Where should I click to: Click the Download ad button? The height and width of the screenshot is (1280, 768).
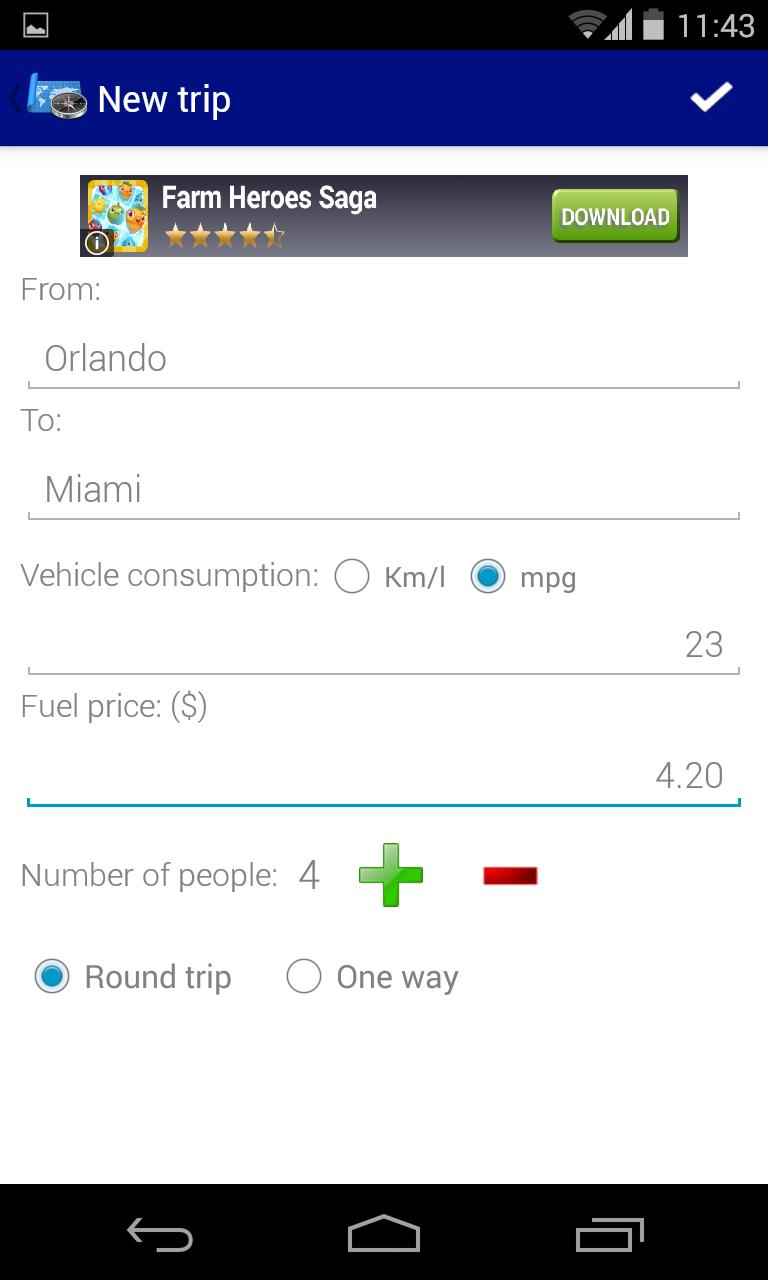(615, 216)
